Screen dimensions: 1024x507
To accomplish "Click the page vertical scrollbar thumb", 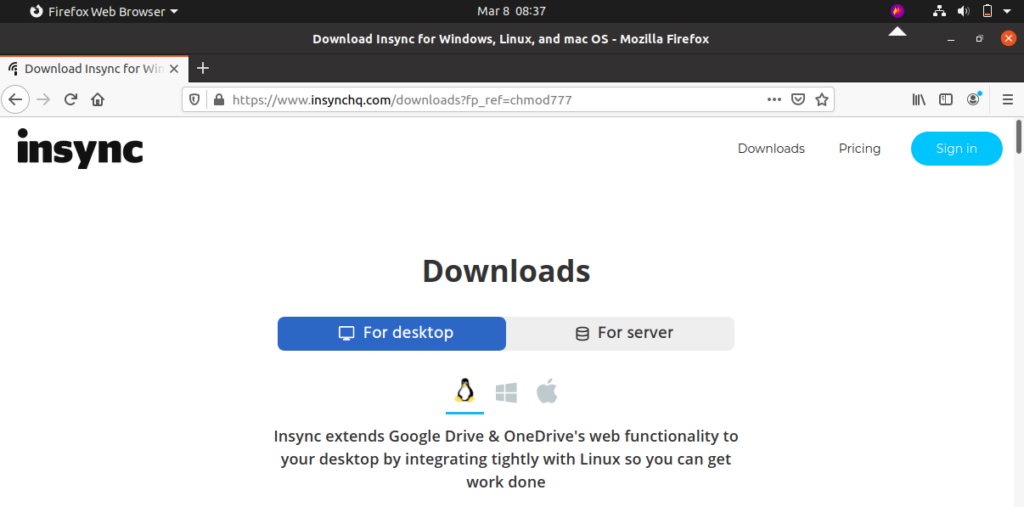I will 1019,137.
